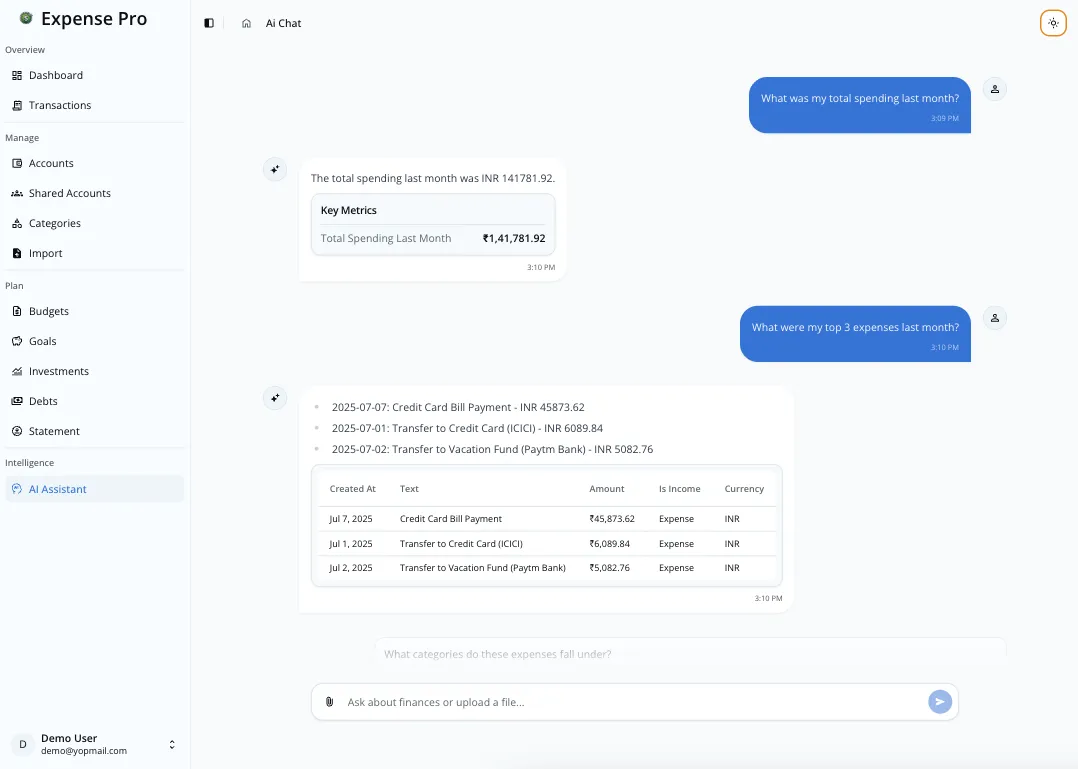The image size is (1078, 769).
Task: Click 'Transfer to Credit Card (ICICI)' table cell
Action: 461,544
